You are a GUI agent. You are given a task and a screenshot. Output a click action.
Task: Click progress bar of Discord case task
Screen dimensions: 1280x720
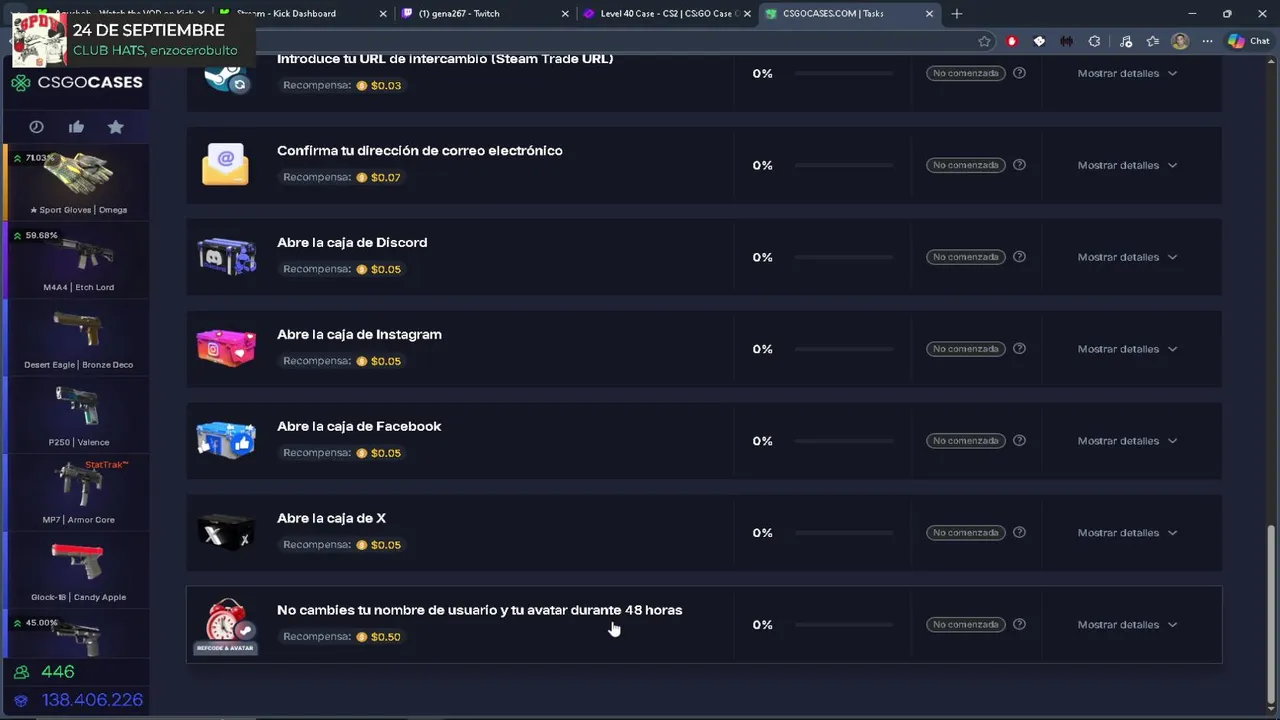pyautogui.click(x=844, y=257)
